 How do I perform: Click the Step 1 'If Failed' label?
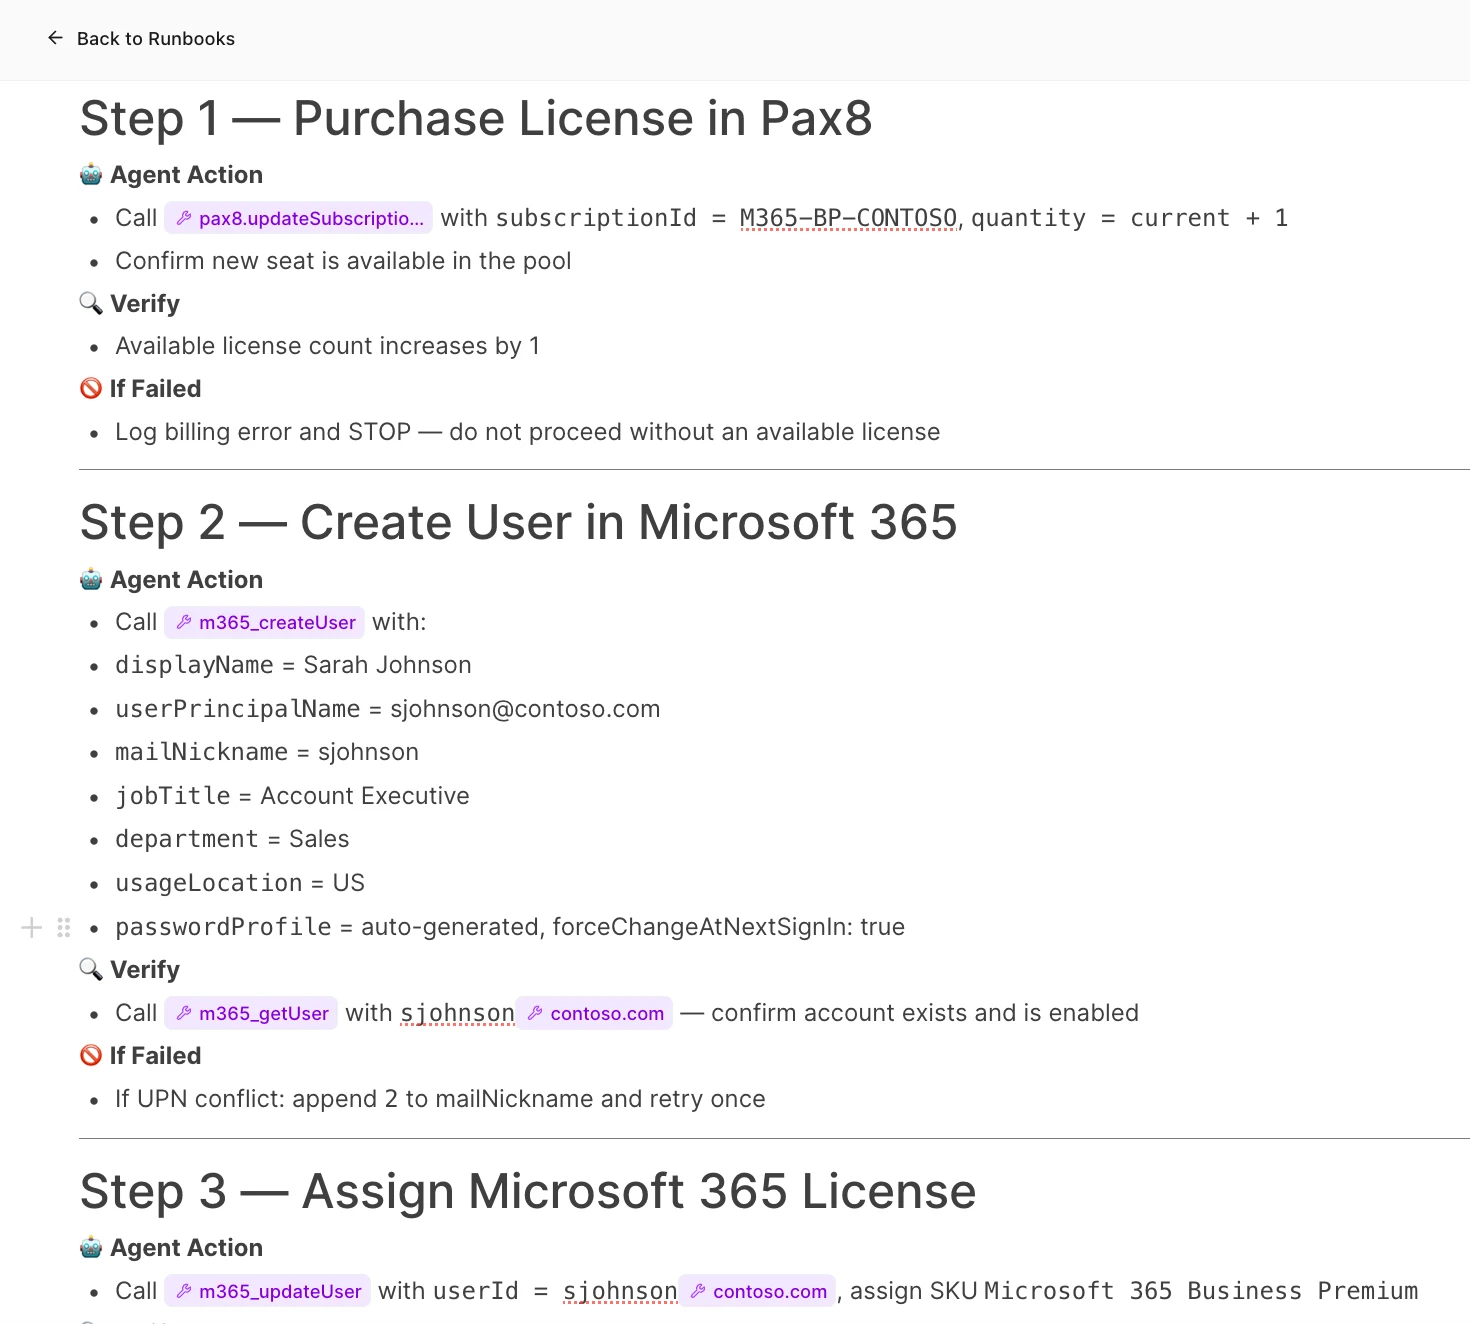point(155,389)
